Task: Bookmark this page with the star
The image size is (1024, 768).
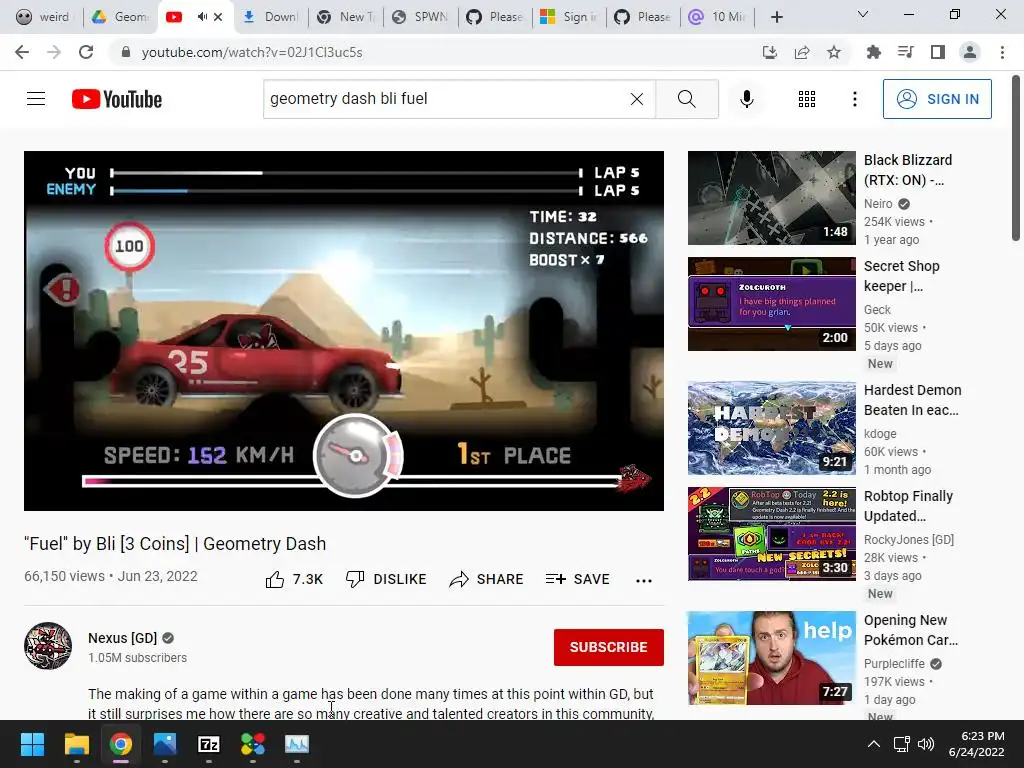Action: (x=834, y=52)
